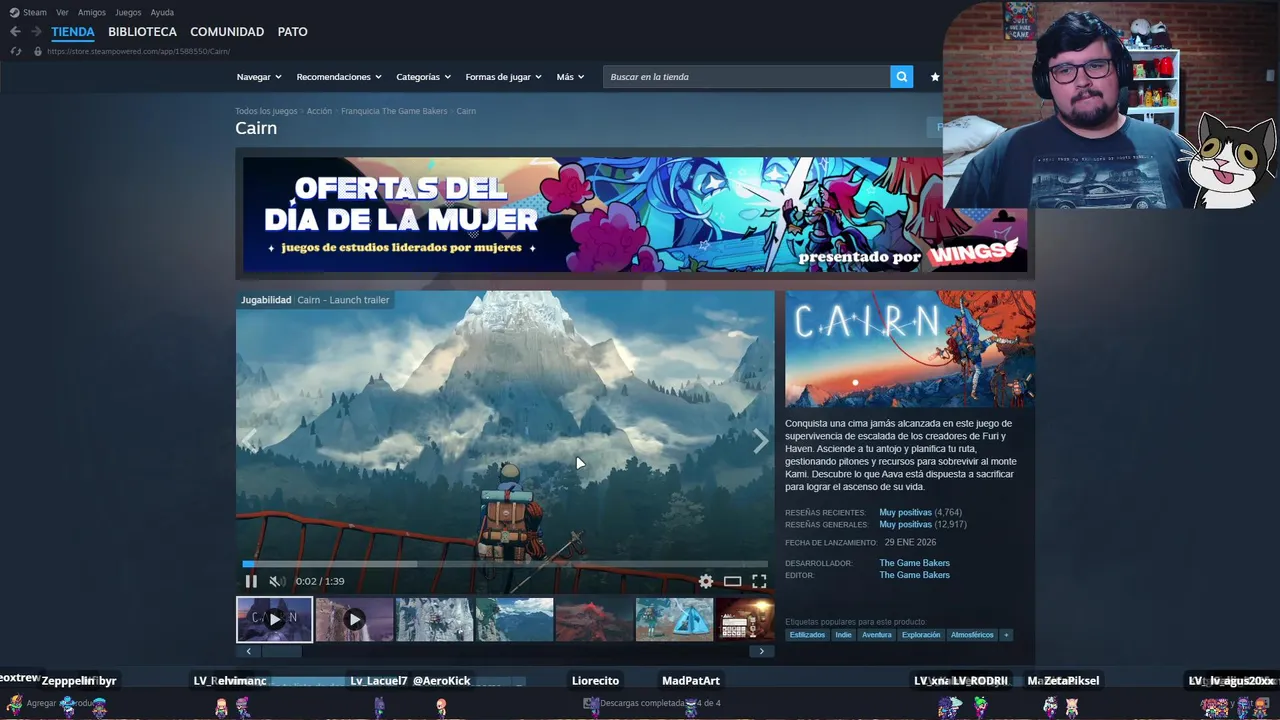Open the Juegos menu

[128, 12]
